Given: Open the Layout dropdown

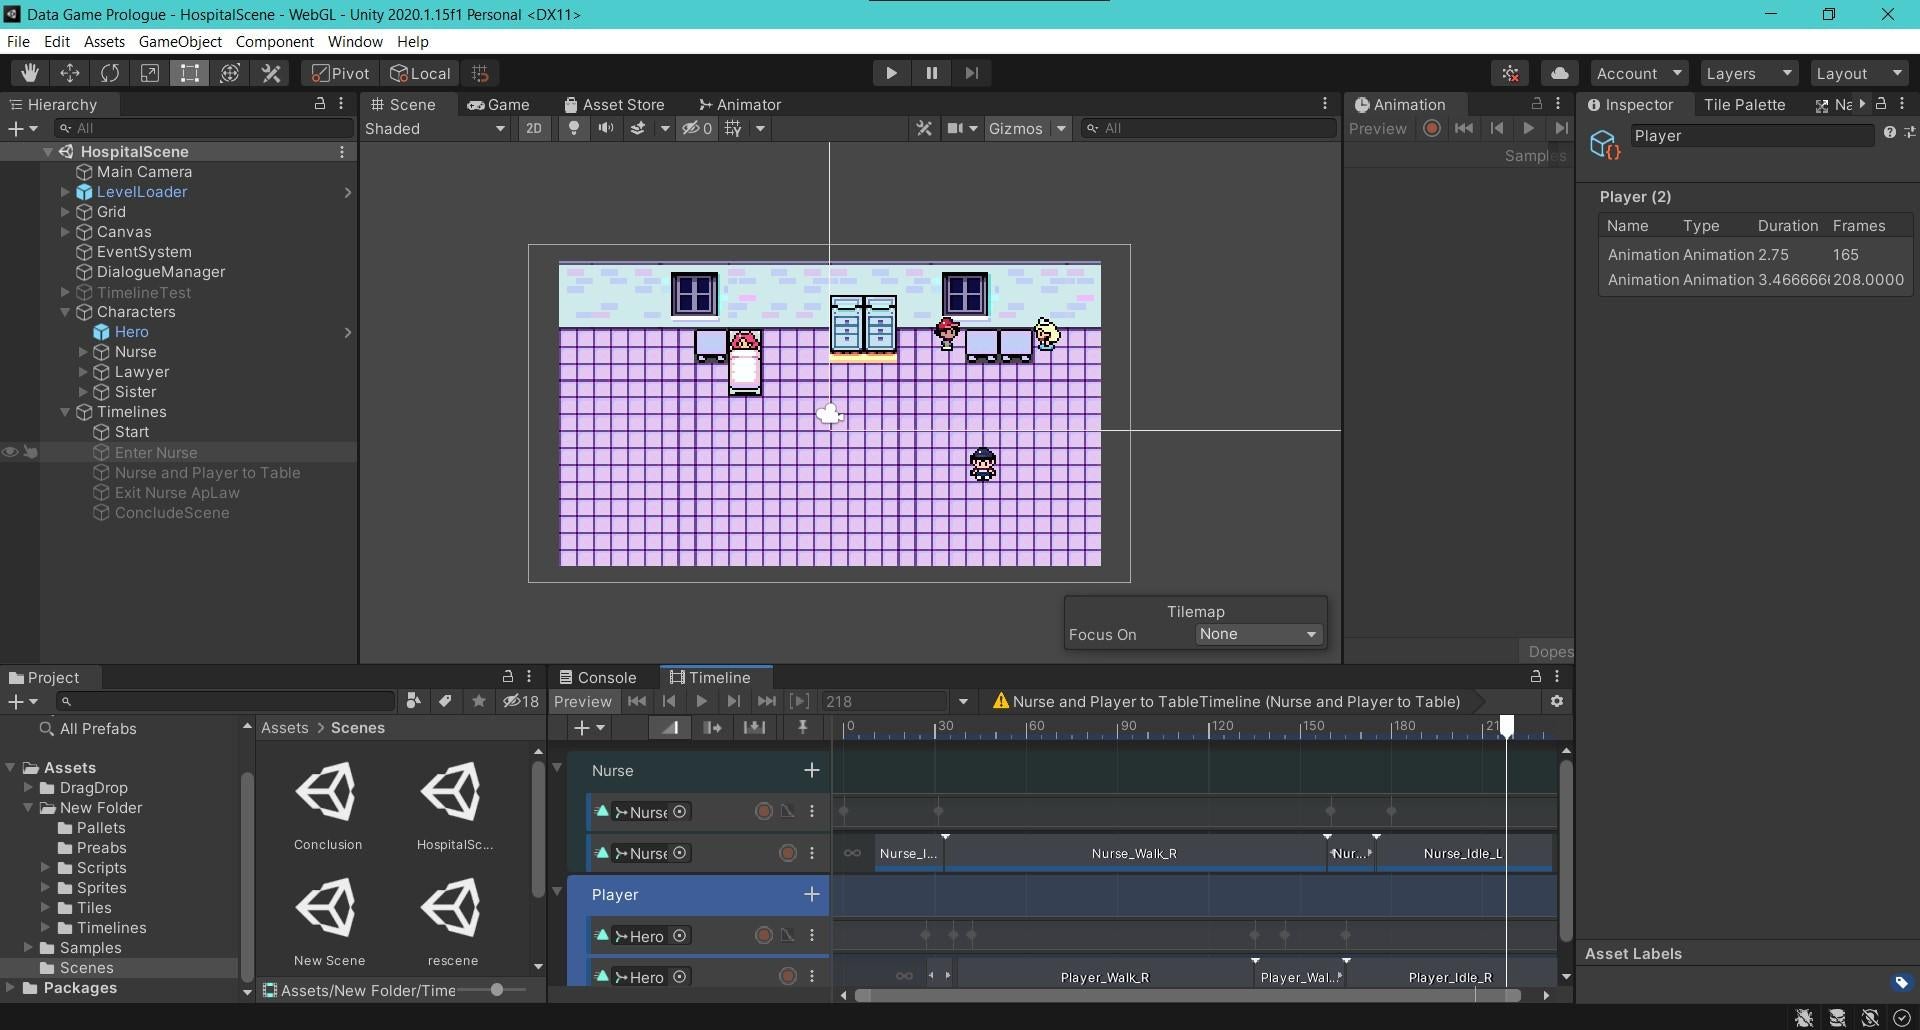Looking at the screenshot, I should tap(1858, 73).
